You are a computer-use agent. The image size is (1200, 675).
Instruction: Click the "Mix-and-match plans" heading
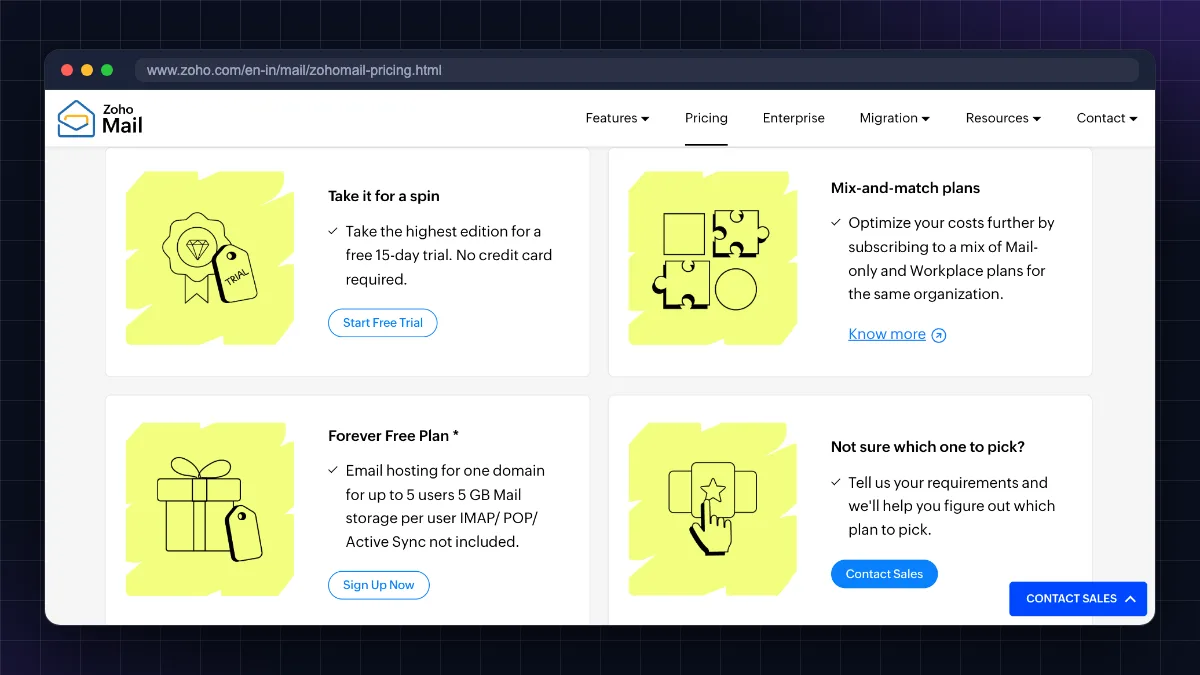coord(906,188)
